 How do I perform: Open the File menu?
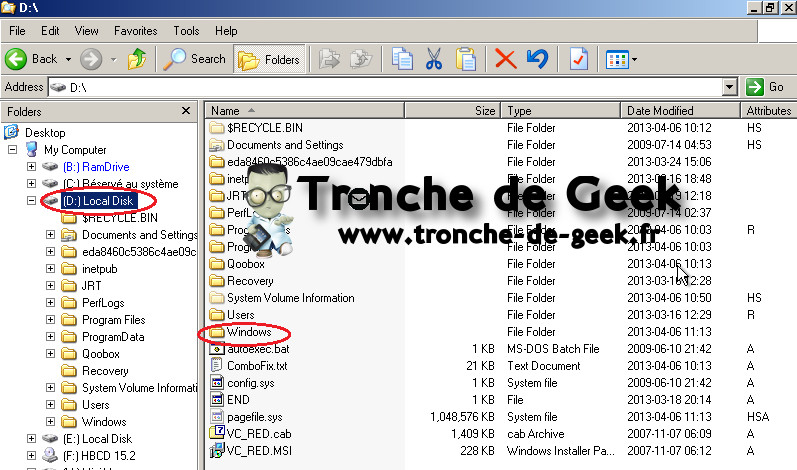point(17,31)
